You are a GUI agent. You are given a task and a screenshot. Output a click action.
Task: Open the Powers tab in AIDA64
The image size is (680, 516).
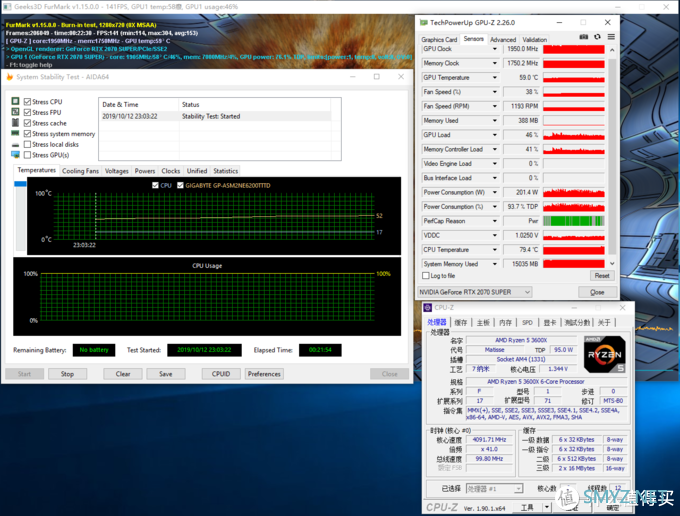tap(145, 171)
